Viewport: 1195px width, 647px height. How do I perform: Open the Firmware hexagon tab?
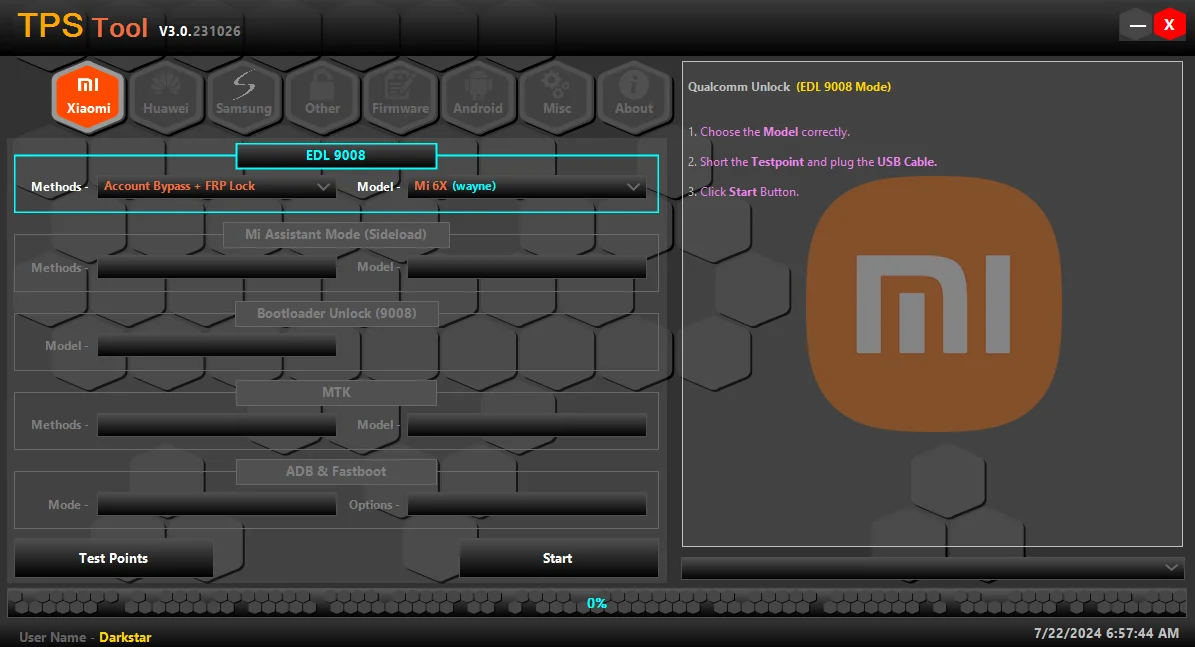tap(400, 97)
